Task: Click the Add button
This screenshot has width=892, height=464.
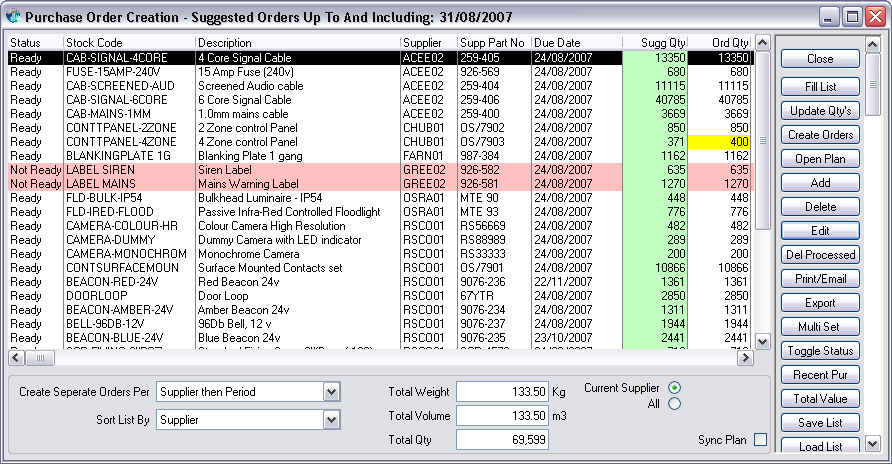Action: [820, 183]
